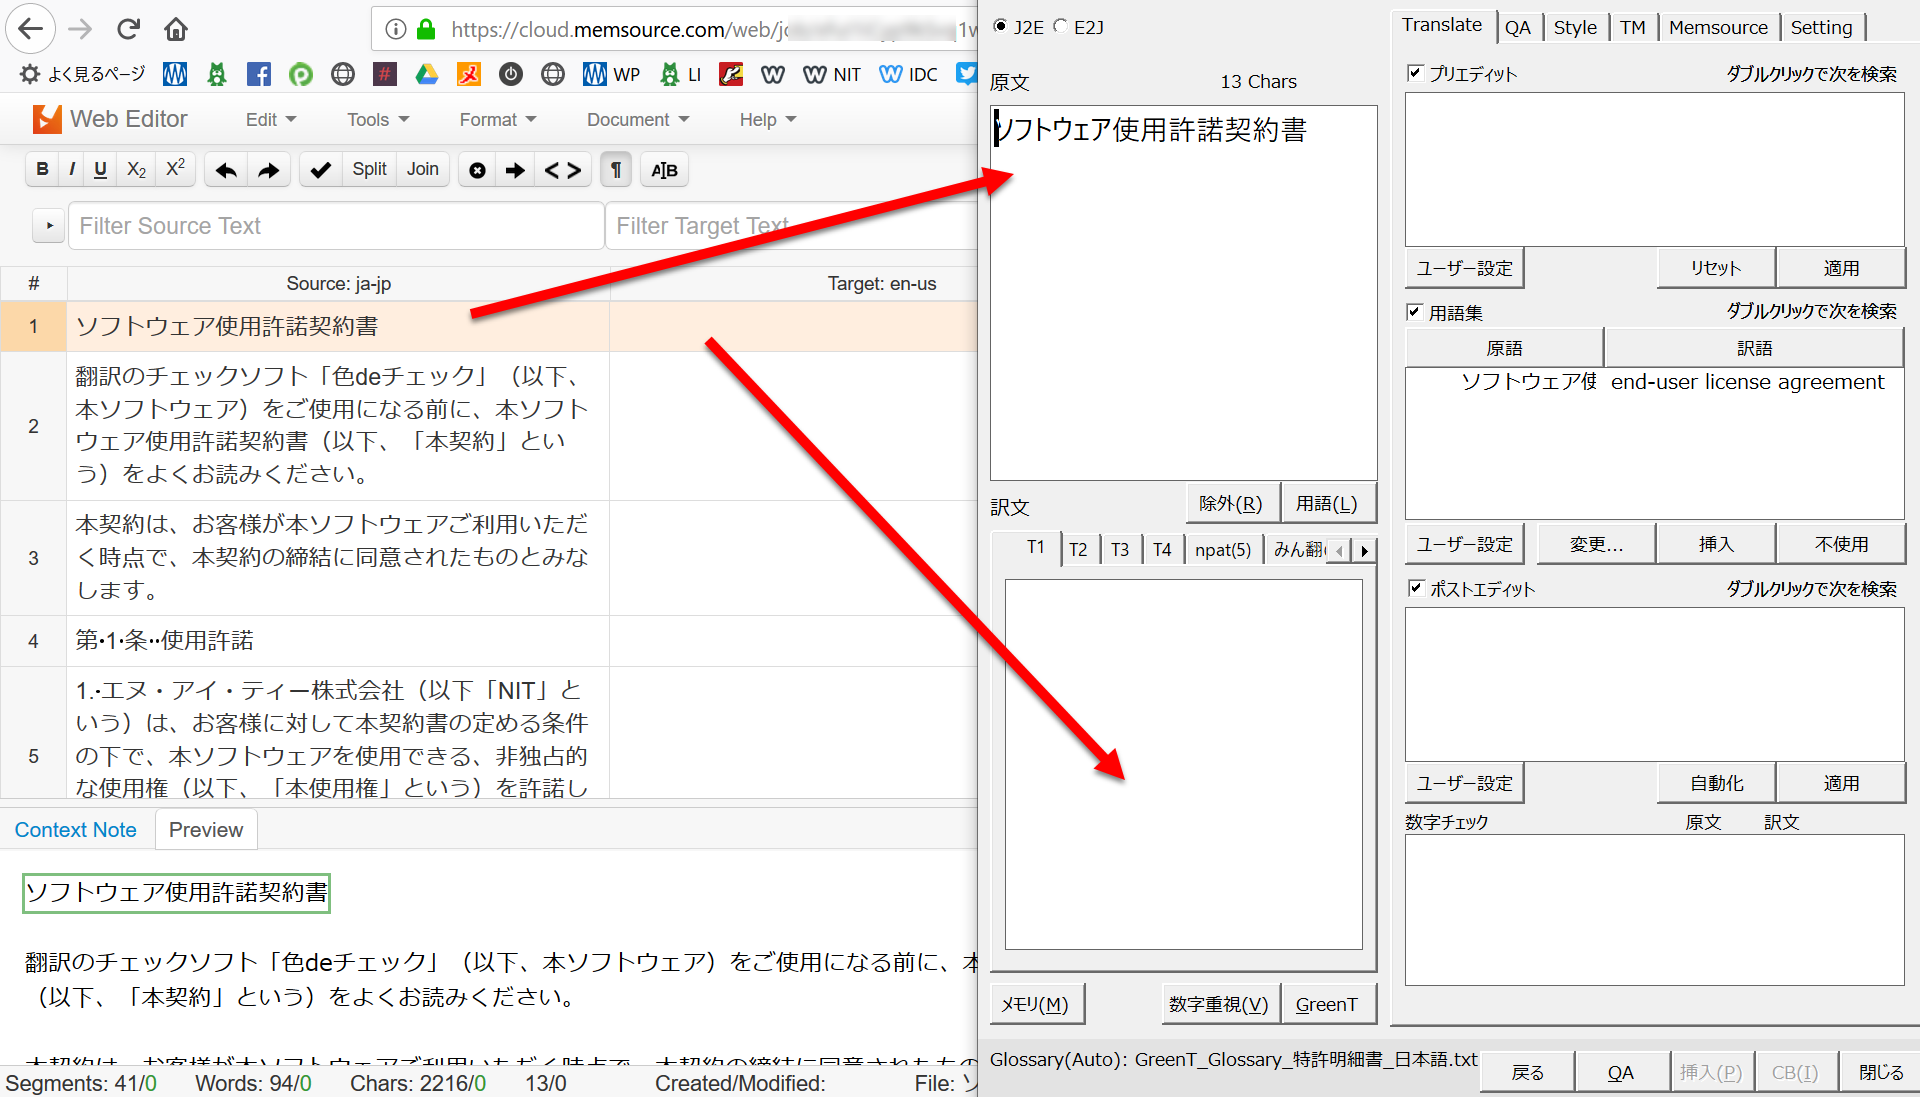Click the Underline formatting icon
The width and height of the screenshot is (1920, 1097).
pyautogui.click(x=100, y=169)
